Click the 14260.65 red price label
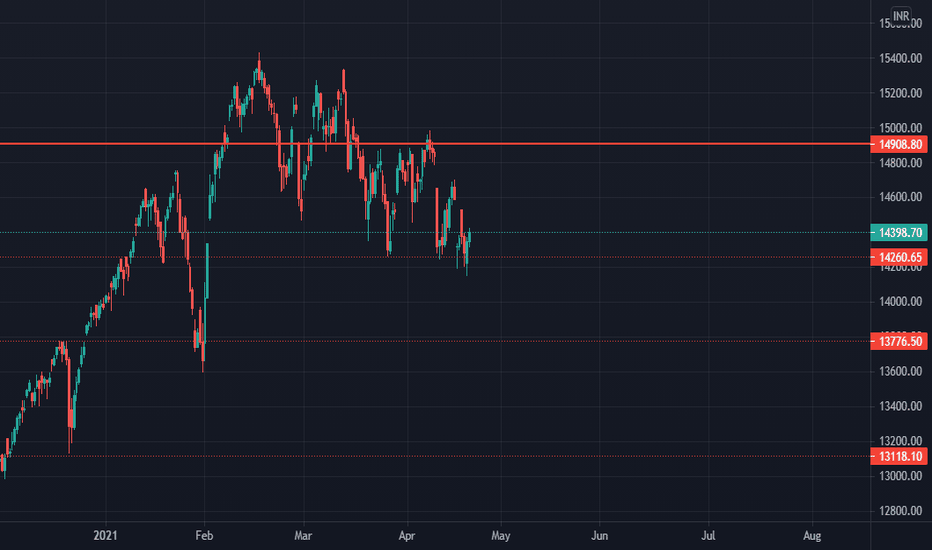The width and height of the screenshot is (932, 550). point(899,257)
